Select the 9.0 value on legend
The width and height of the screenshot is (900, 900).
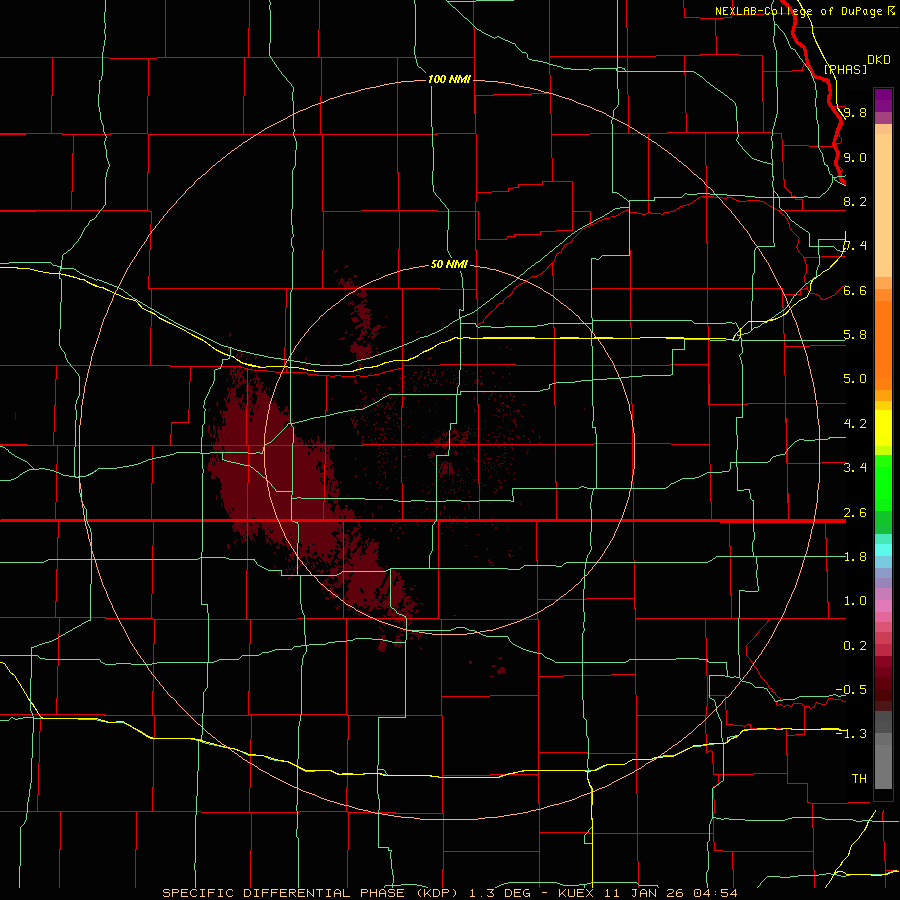click(855, 157)
